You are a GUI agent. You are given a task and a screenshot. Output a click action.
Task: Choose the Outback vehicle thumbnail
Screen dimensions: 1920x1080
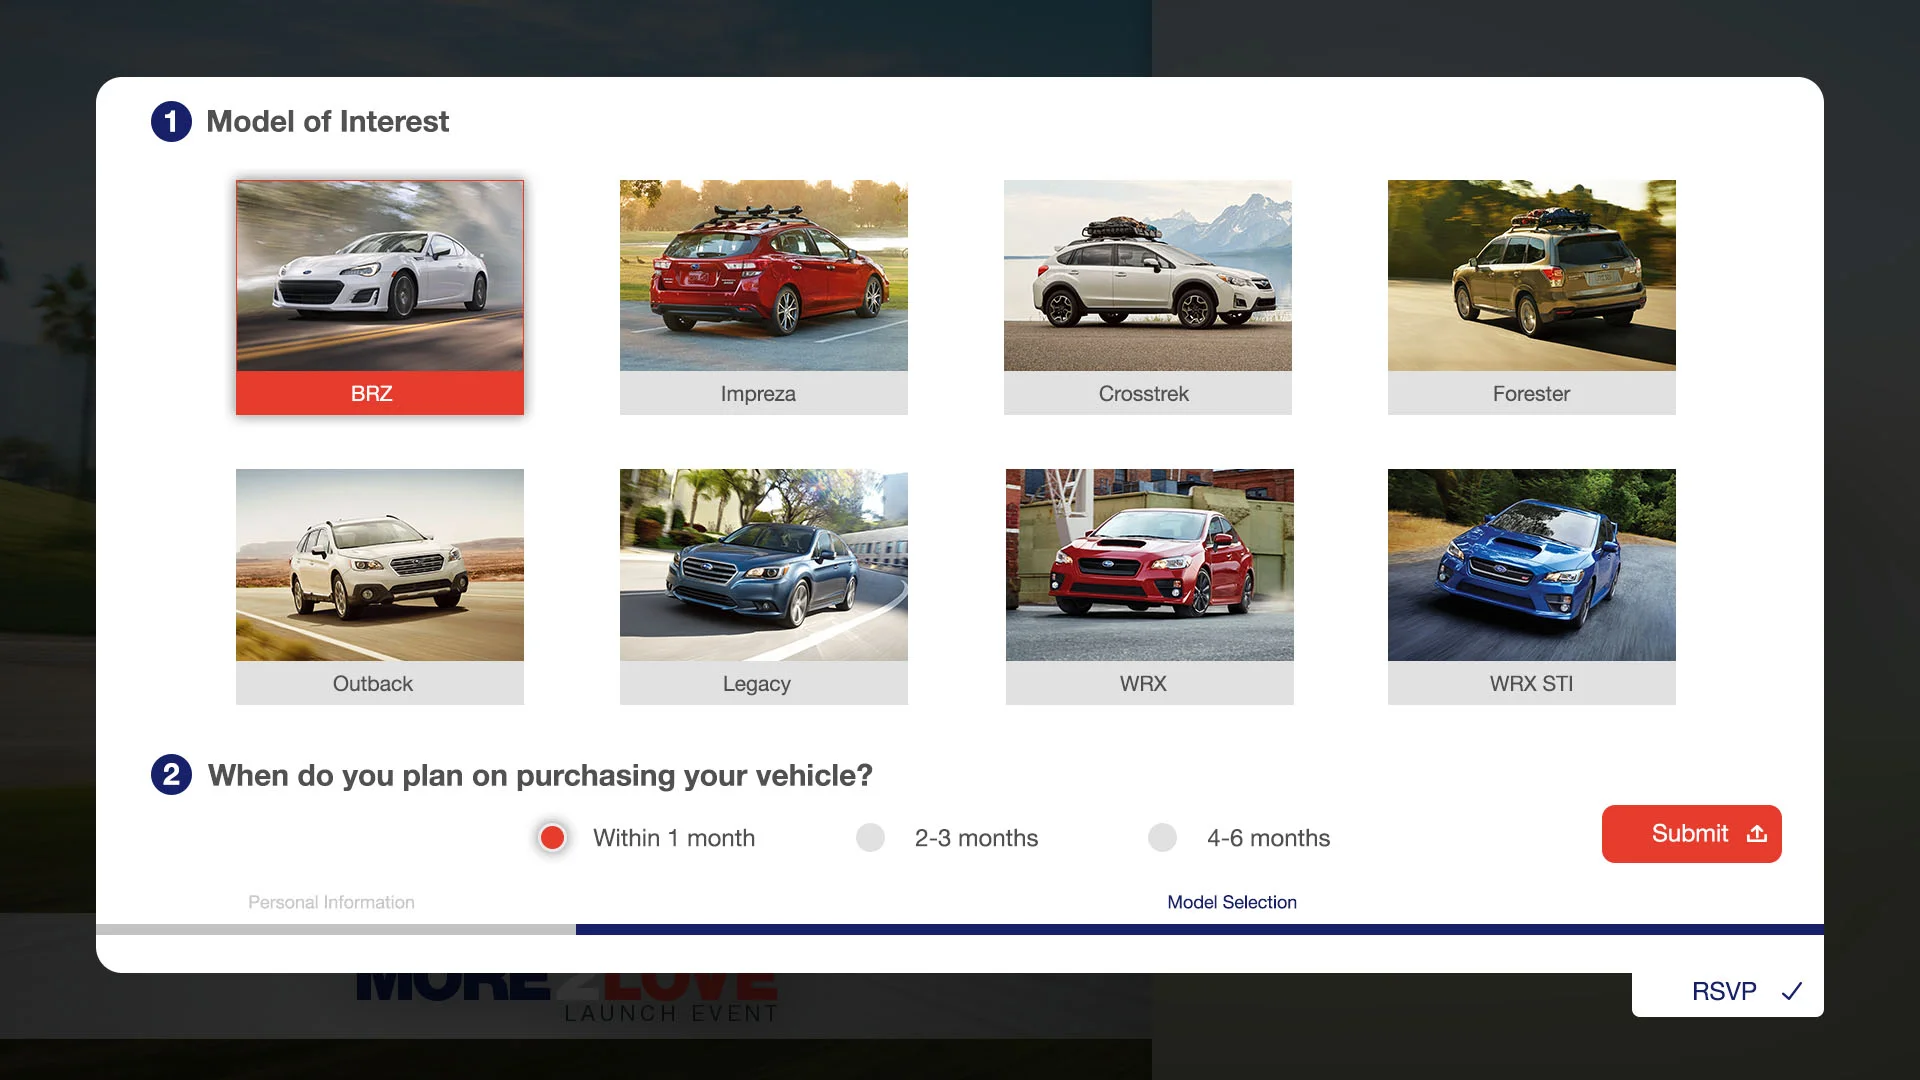379,565
